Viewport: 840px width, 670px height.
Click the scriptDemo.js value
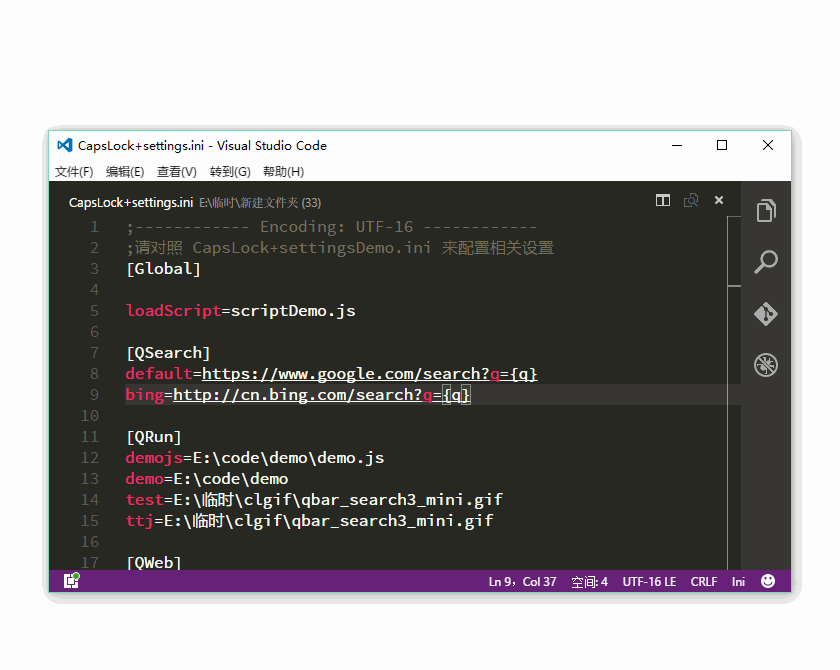[x=293, y=311]
